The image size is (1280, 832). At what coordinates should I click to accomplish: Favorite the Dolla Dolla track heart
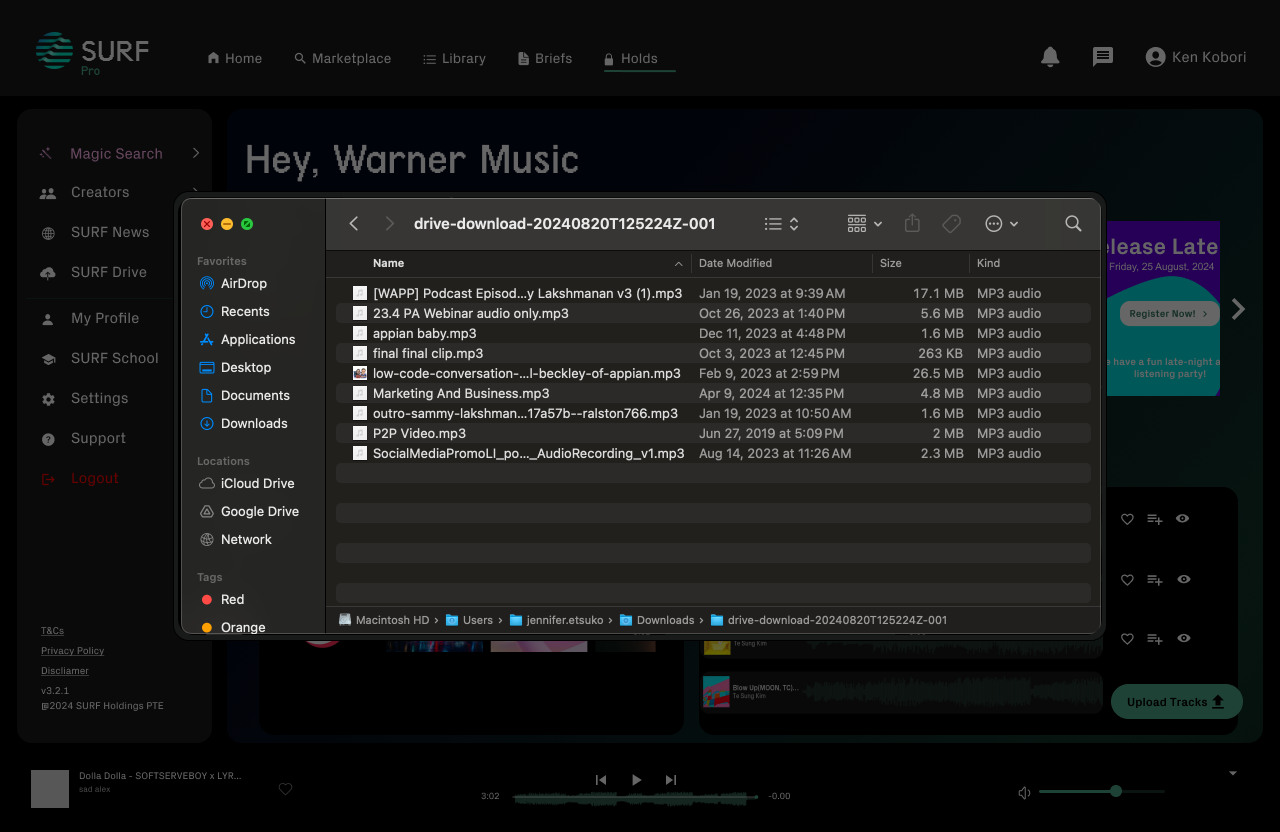(x=285, y=789)
